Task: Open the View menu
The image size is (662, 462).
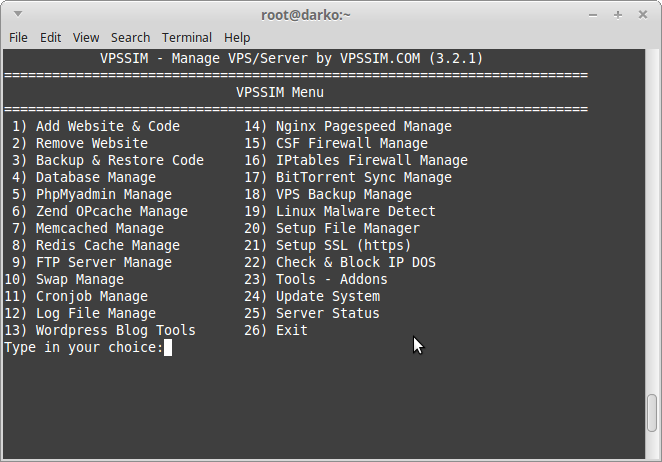Action: point(86,38)
